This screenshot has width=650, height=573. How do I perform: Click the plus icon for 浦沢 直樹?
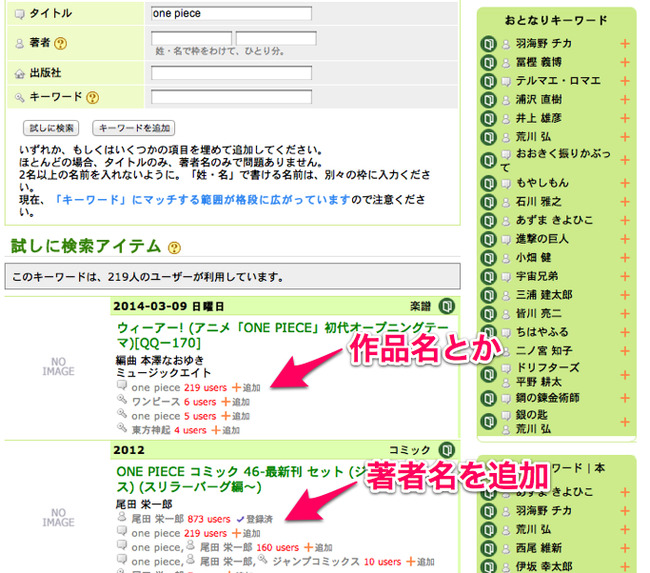click(x=625, y=100)
